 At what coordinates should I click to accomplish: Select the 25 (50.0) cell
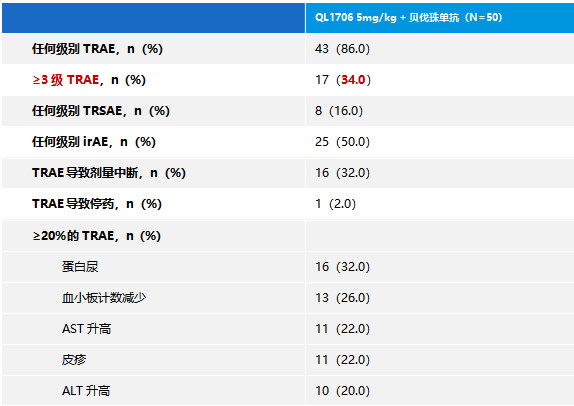[342, 142]
